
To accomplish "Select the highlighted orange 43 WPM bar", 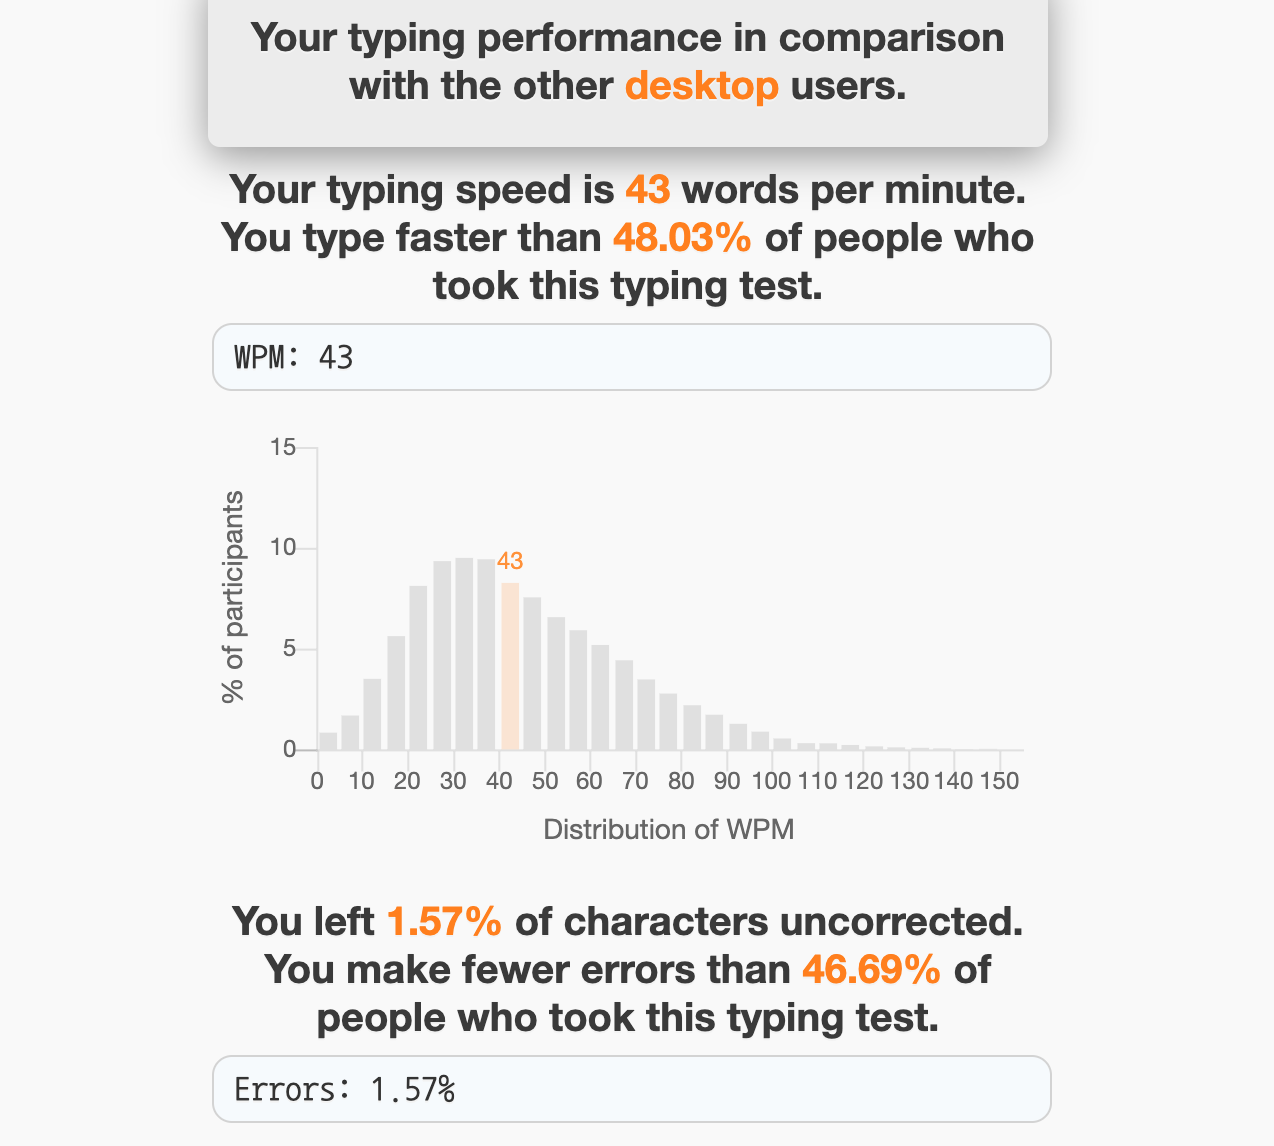I will pyautogui.click(x=510, y=666).
